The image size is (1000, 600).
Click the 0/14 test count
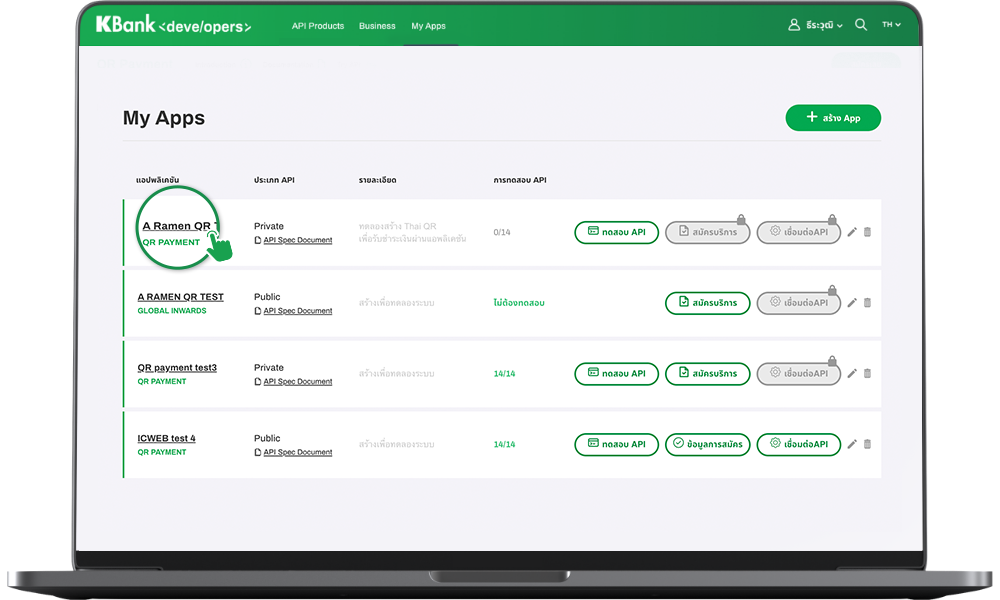point(502,232)
